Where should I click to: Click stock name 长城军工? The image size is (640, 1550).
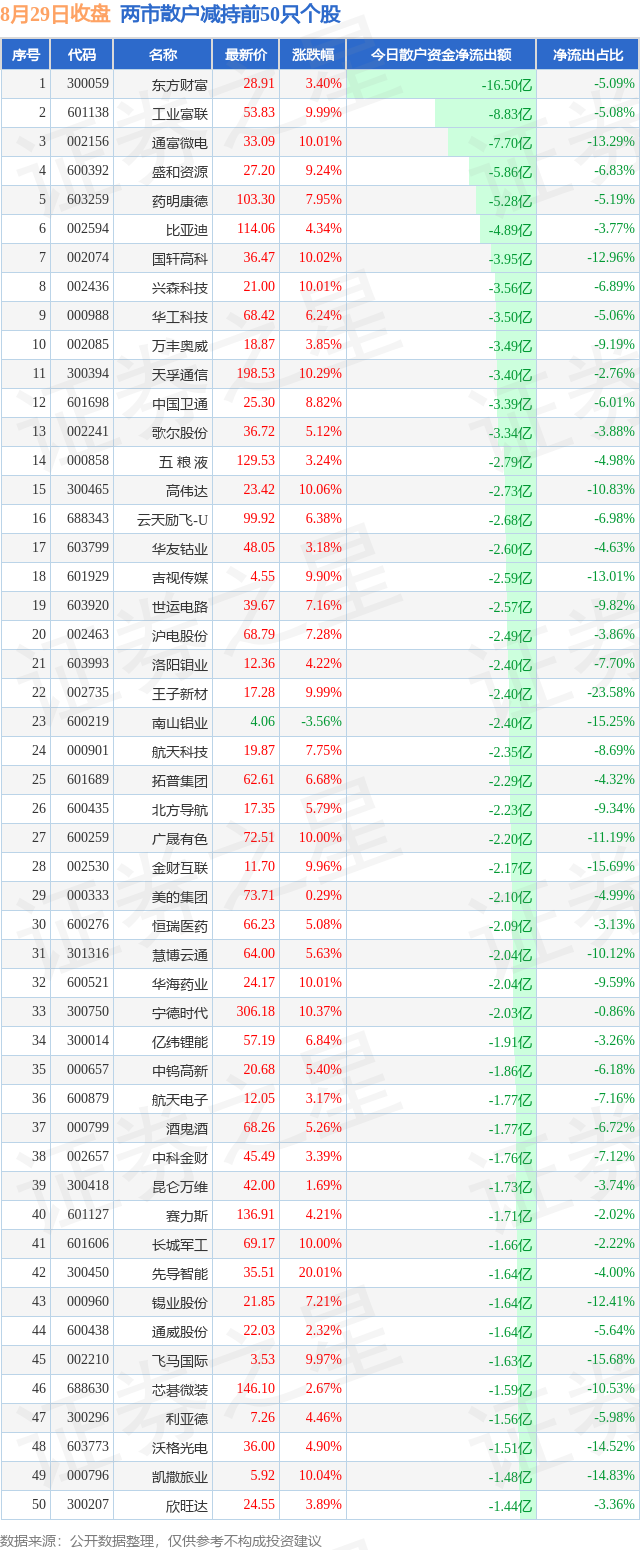tap(180, 1245)
